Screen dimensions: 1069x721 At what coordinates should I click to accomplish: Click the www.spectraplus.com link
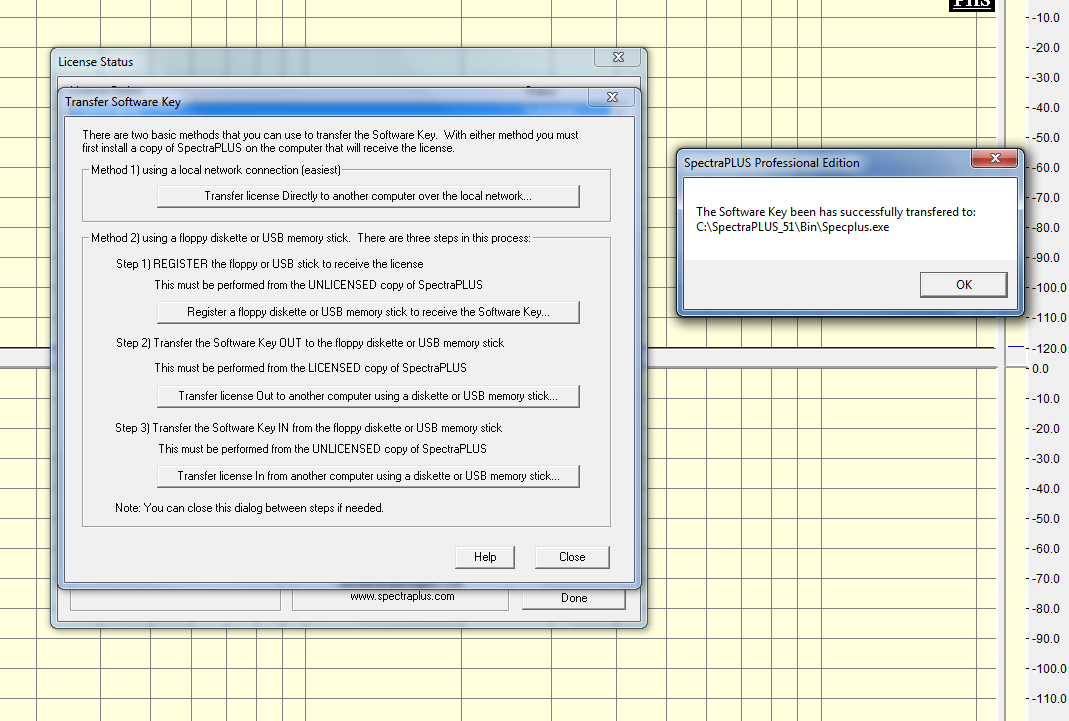pyautogui.click(x=402, y=596)
